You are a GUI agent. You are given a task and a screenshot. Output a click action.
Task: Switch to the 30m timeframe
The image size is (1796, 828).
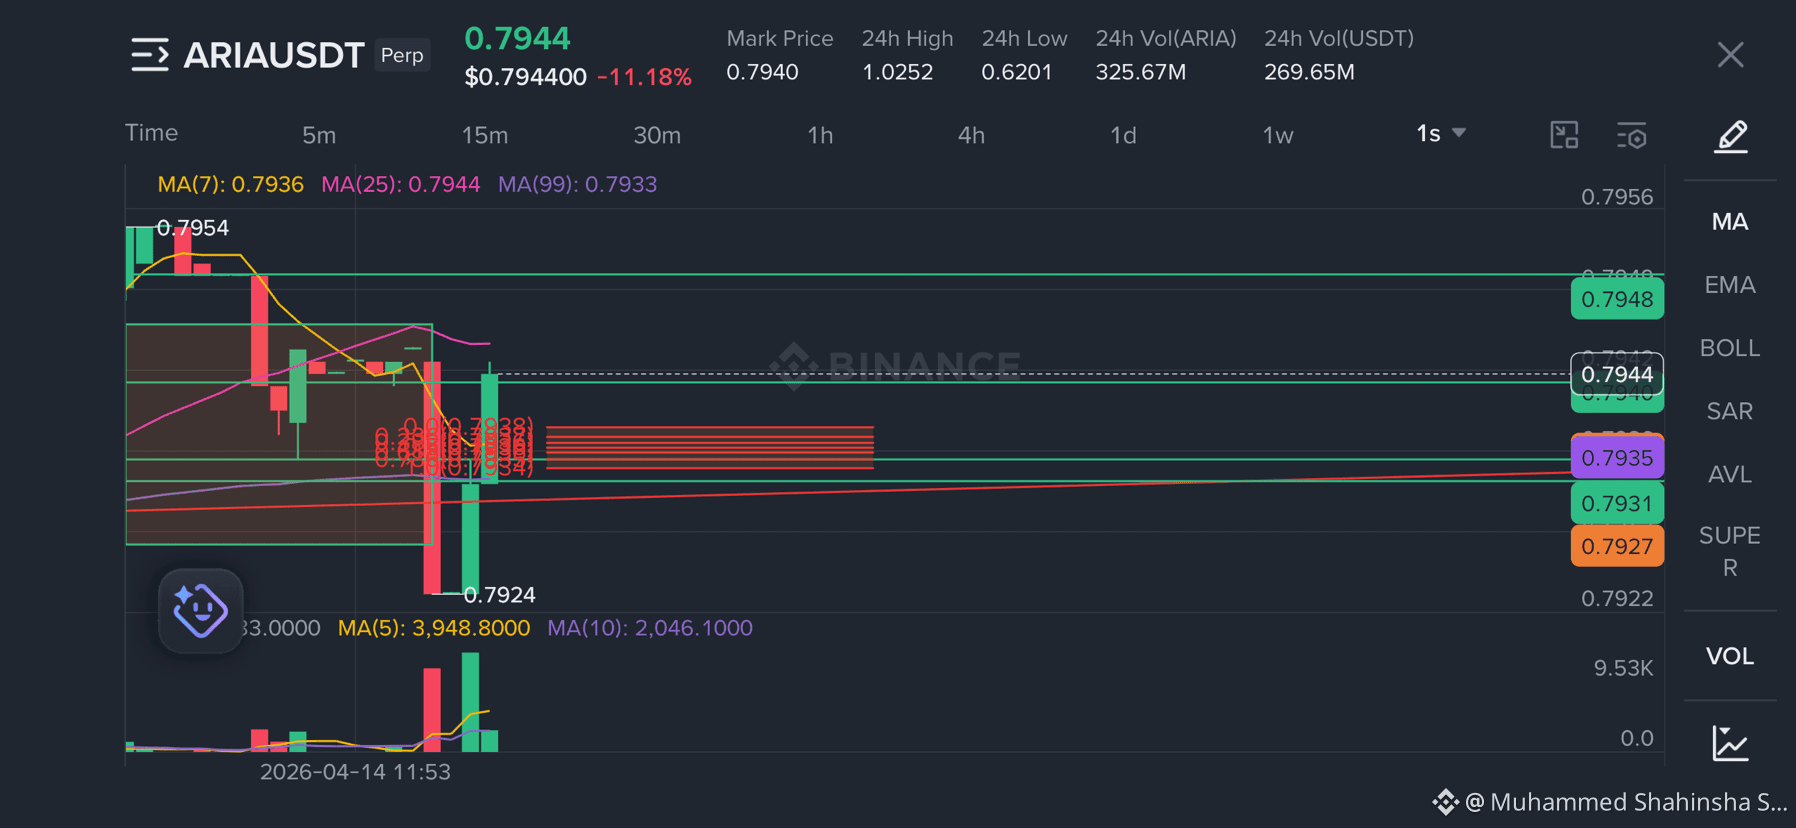[x=657, y=135]
